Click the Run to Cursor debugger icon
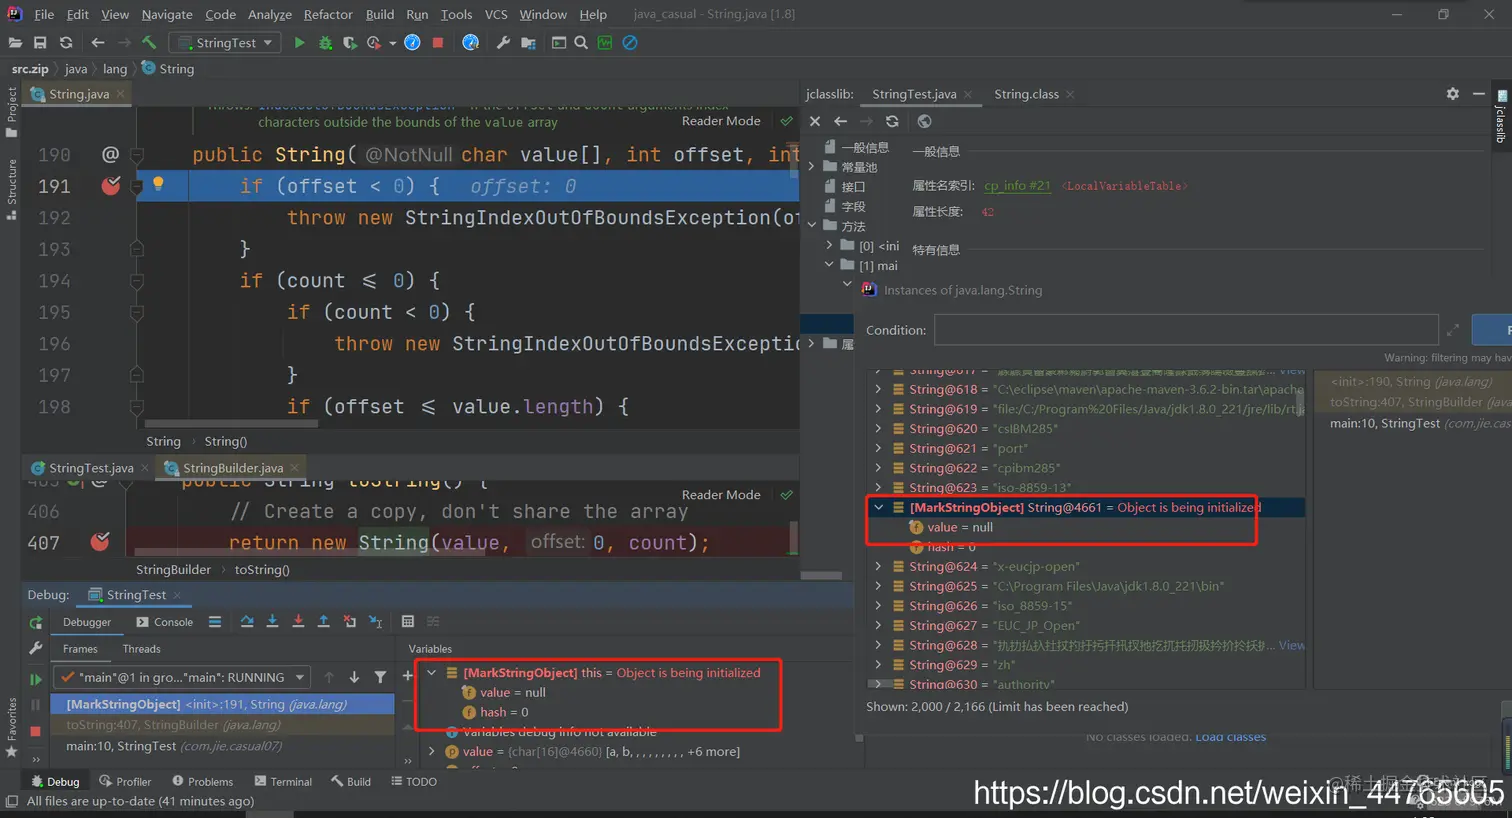1512x818 pixels. pyautogui.click(x=375, y=622)
